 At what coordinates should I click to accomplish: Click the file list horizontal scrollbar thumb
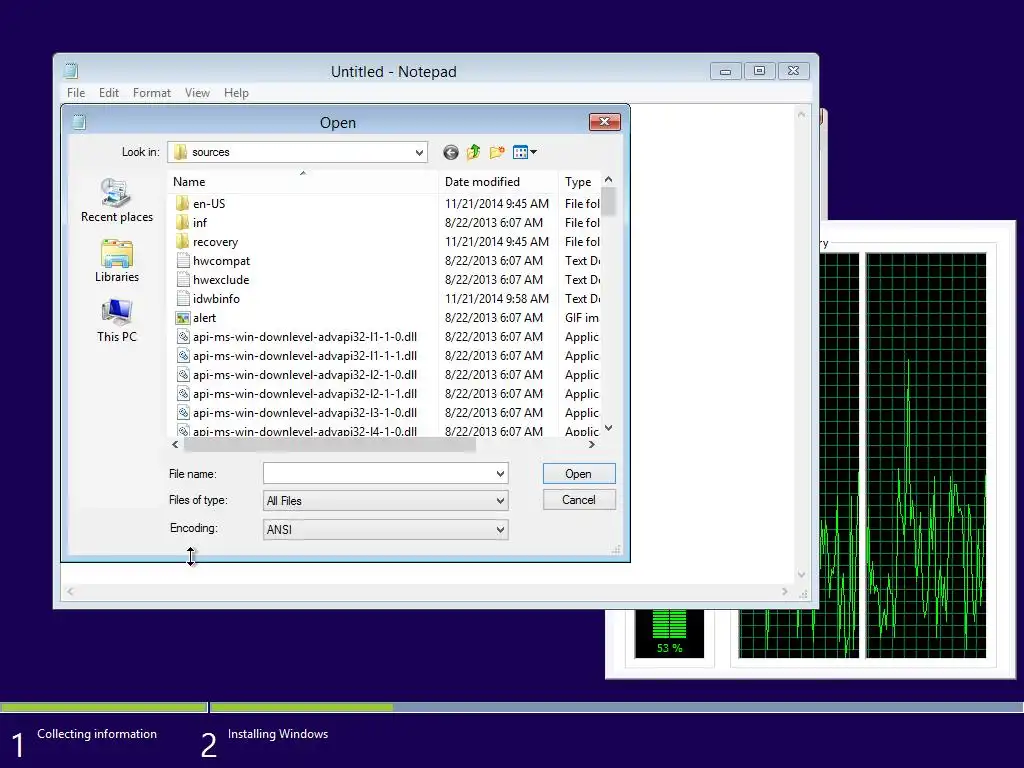[x=330, y=445]
